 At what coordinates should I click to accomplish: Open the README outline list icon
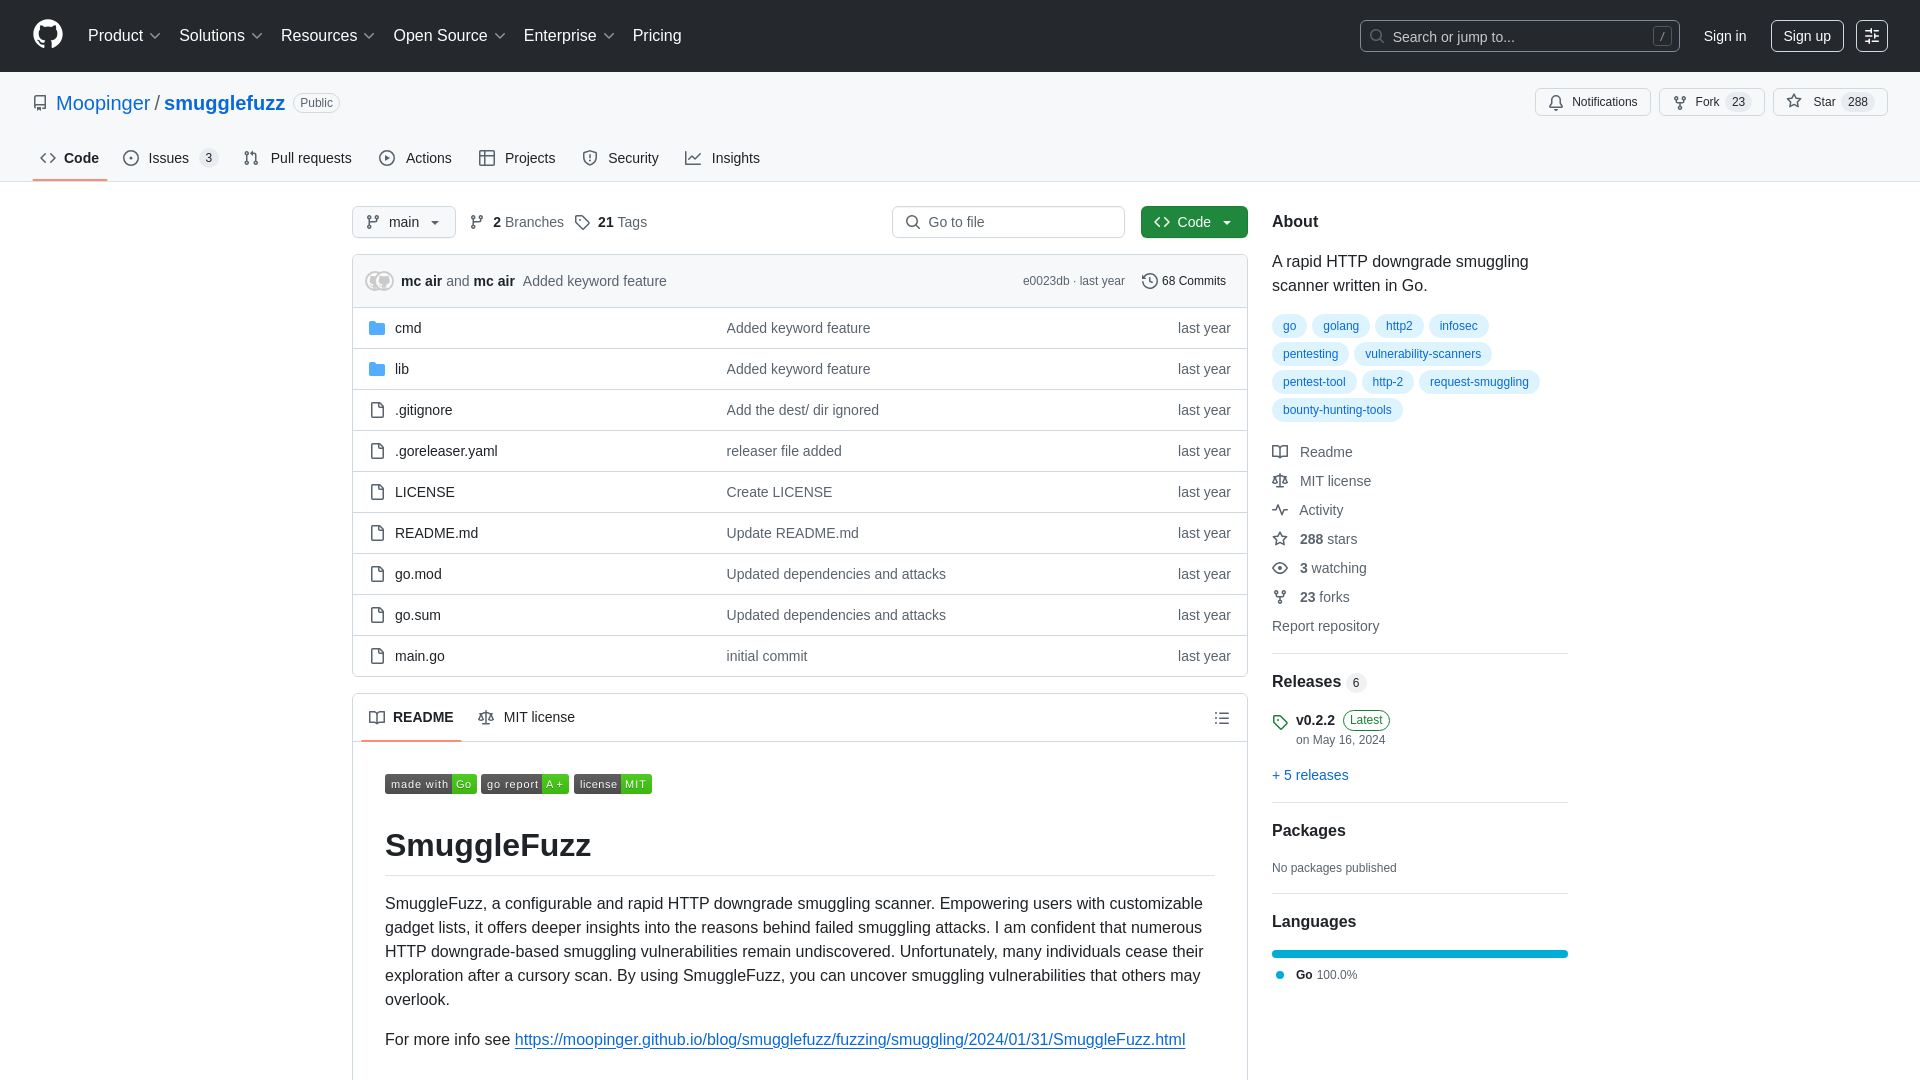(1222, 718)
